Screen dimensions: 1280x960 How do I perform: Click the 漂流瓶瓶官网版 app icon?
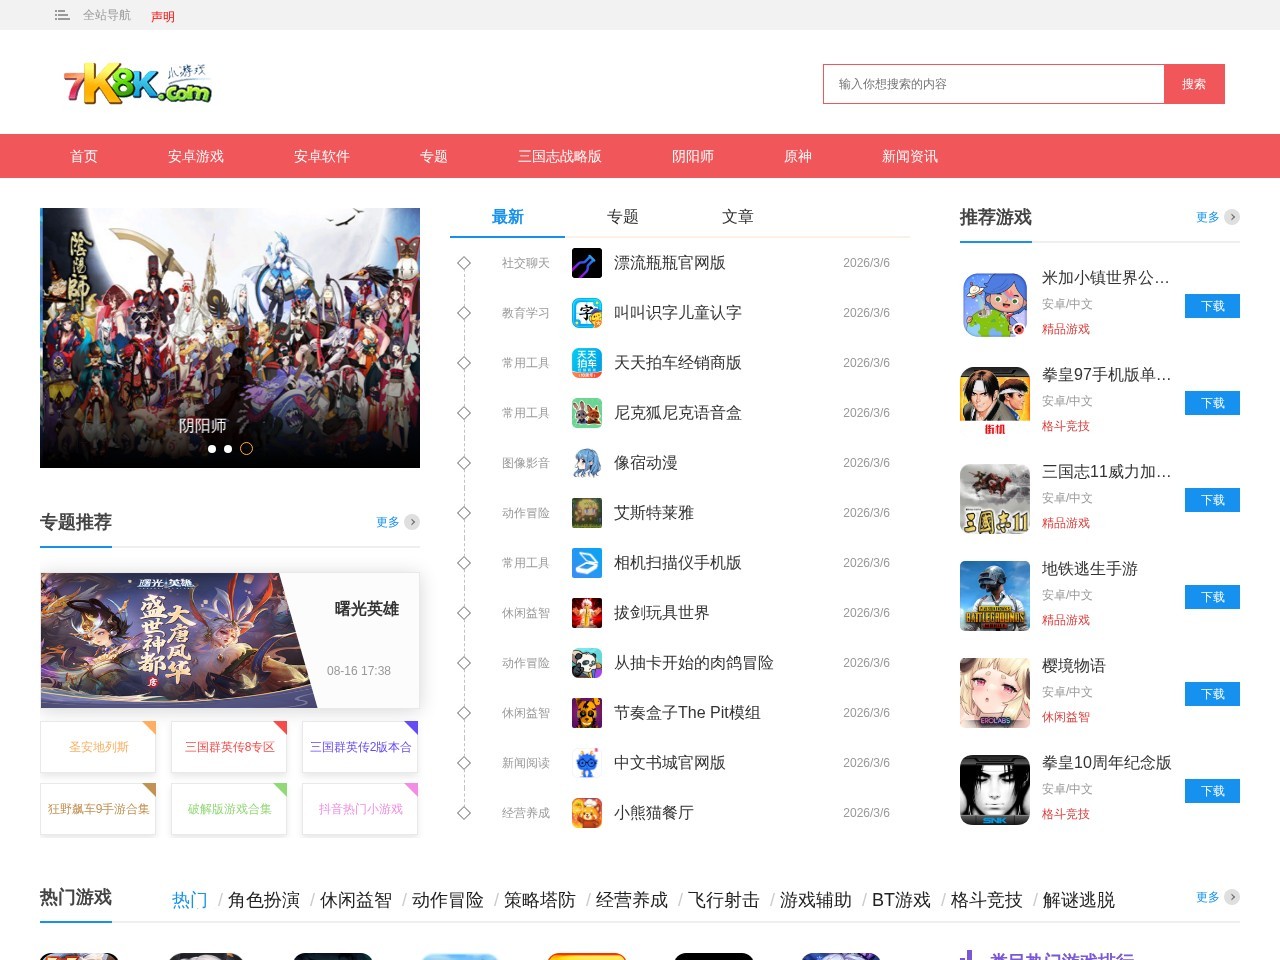pyautogui.click(x=586, y=262)
